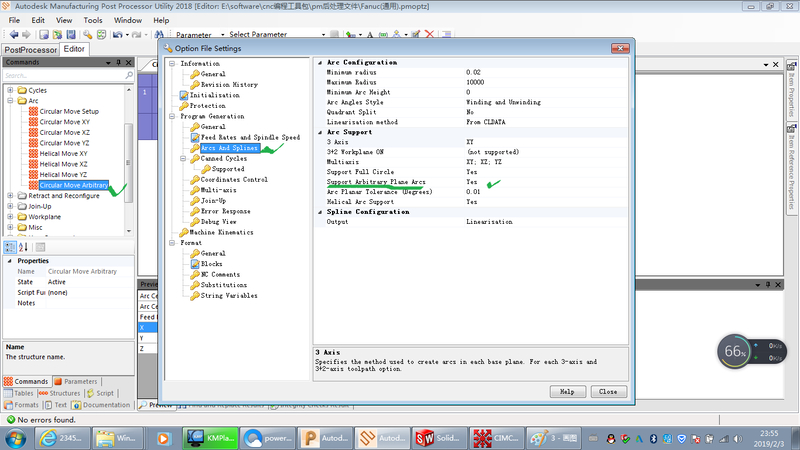Switch to the Parameters tab

click(76, 381)
